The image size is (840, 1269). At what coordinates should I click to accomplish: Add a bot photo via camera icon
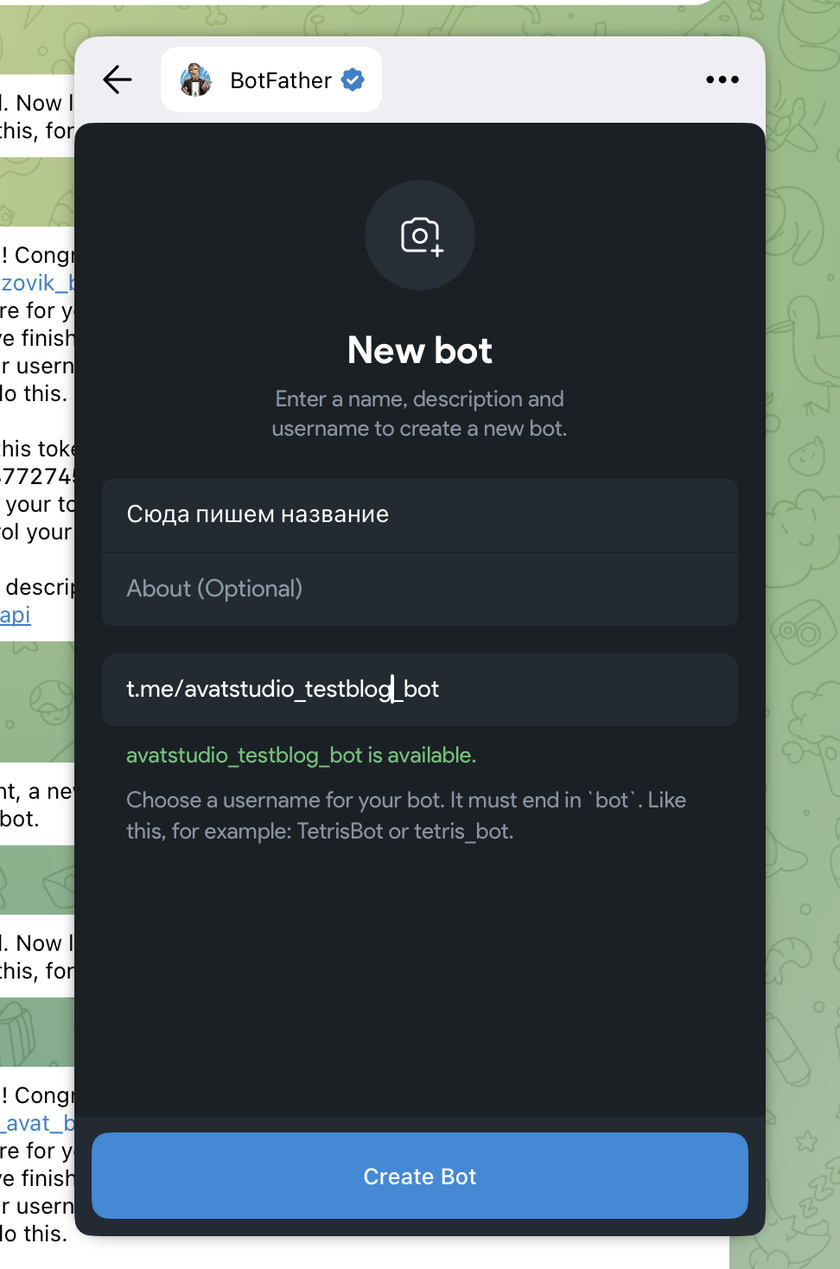click(x=420, y=235)
